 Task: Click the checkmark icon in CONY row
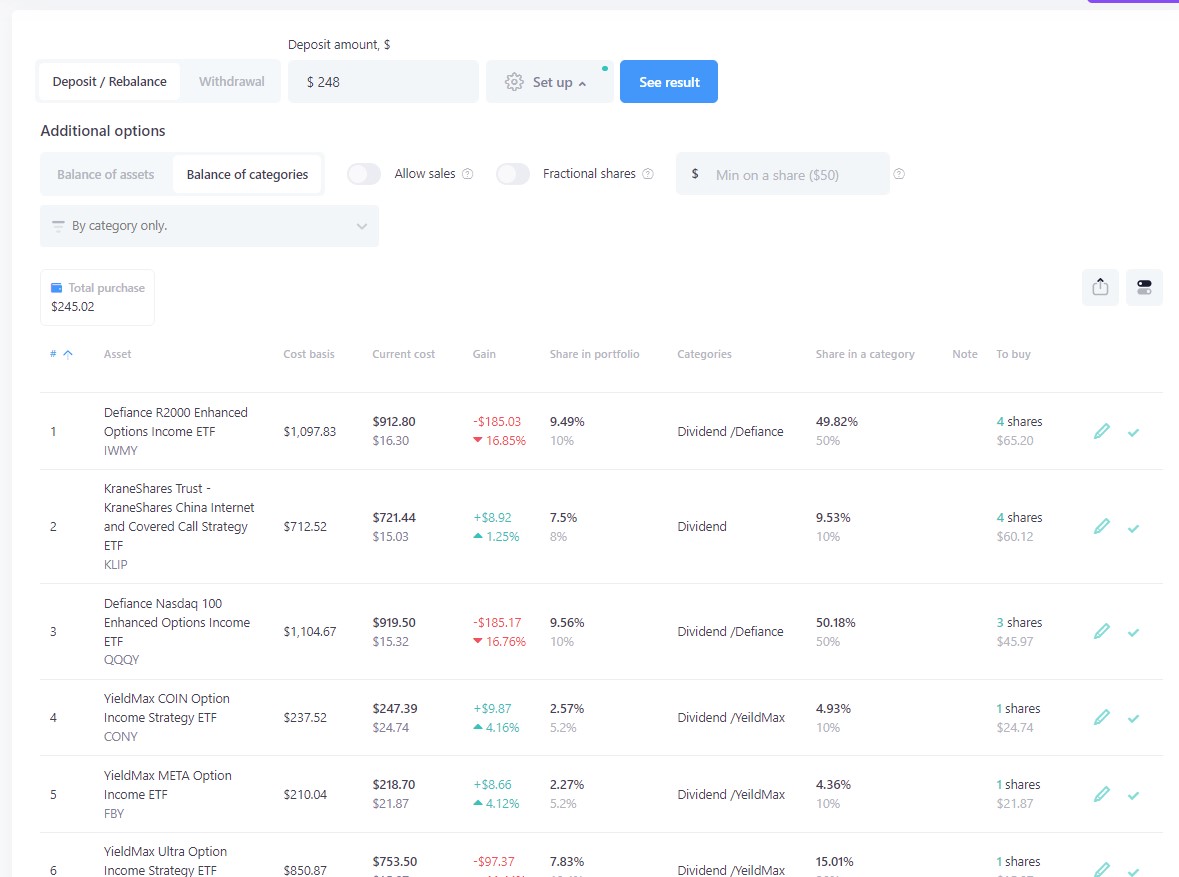[1133, 719]
